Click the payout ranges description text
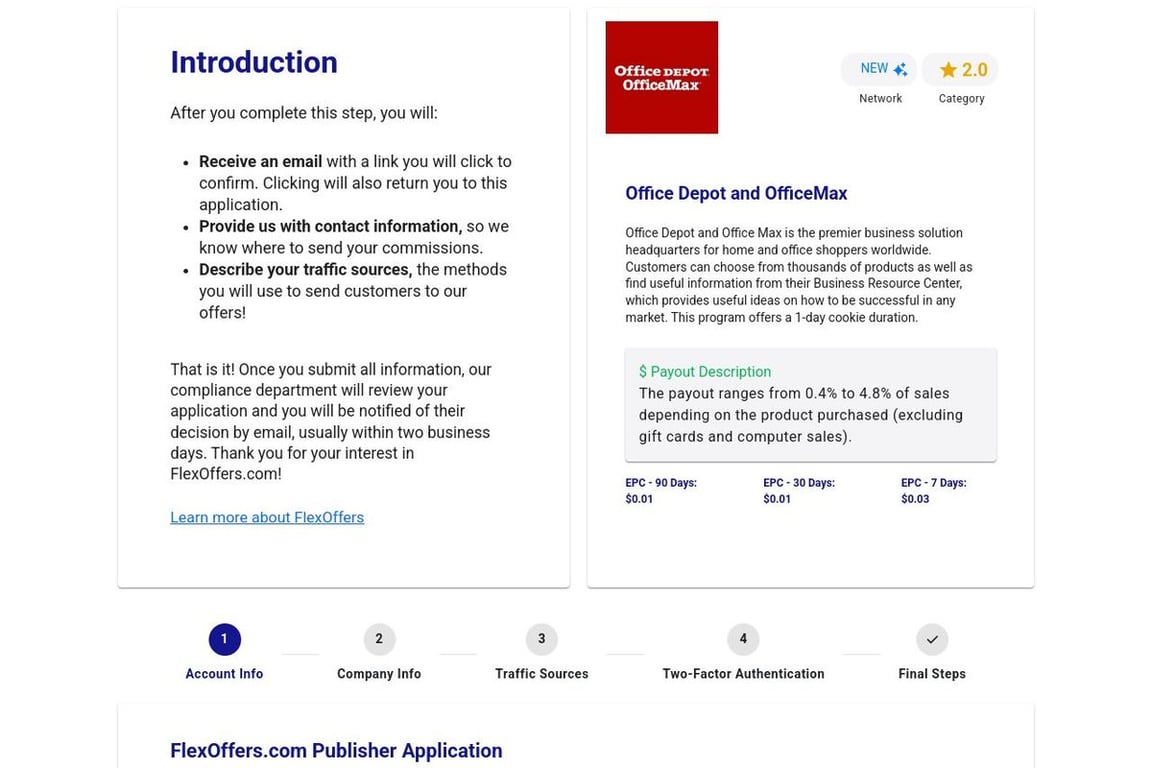Viewport: 1152px width, 768px height. (801, 414)
